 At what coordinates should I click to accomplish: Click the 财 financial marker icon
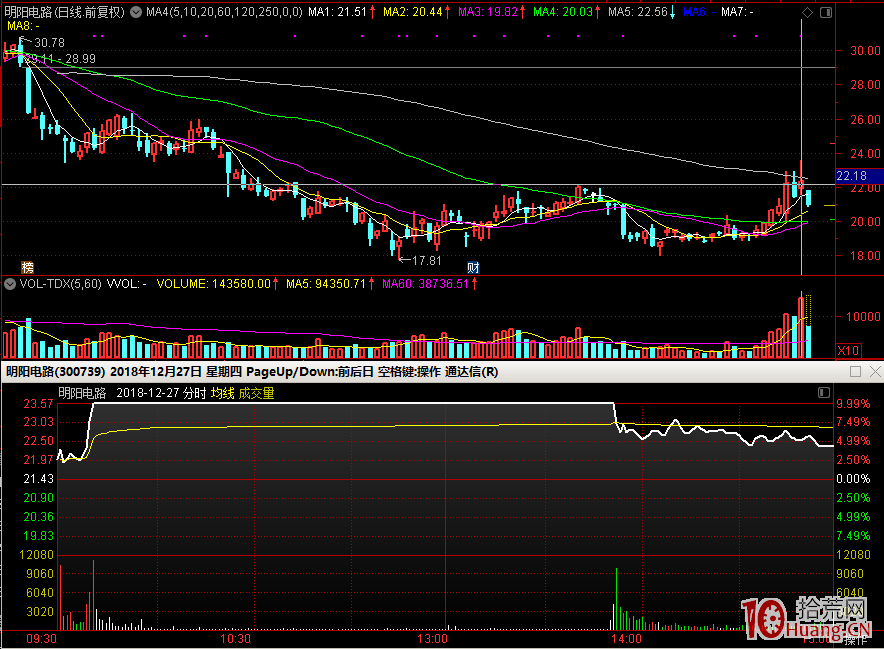(x=475, y=267)
